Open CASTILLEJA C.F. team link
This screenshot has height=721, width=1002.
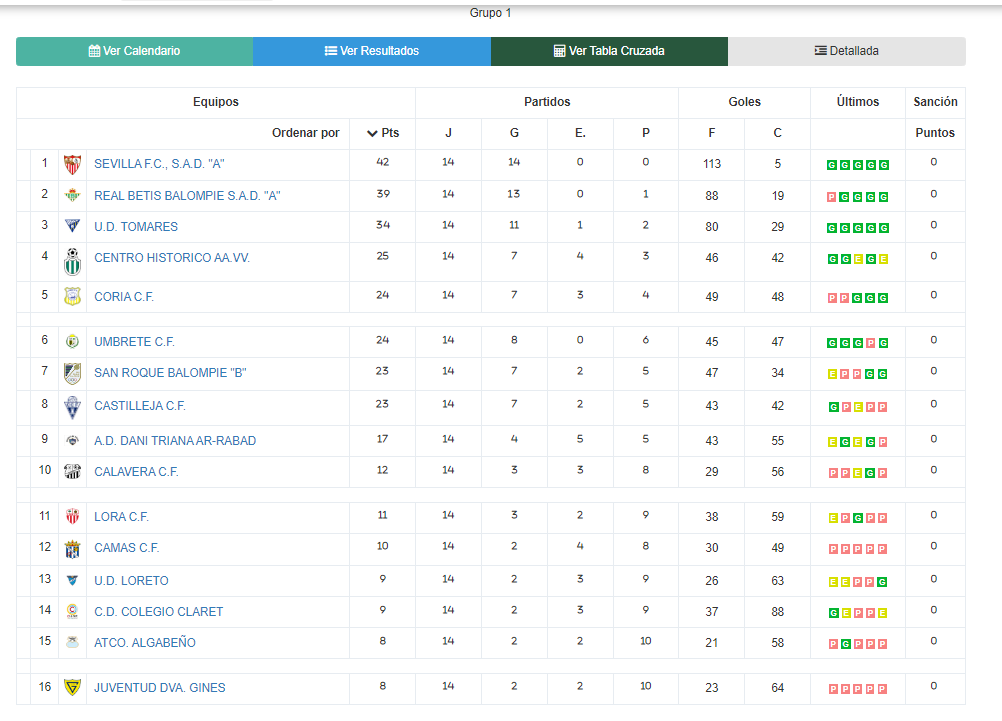click(140, 406)
